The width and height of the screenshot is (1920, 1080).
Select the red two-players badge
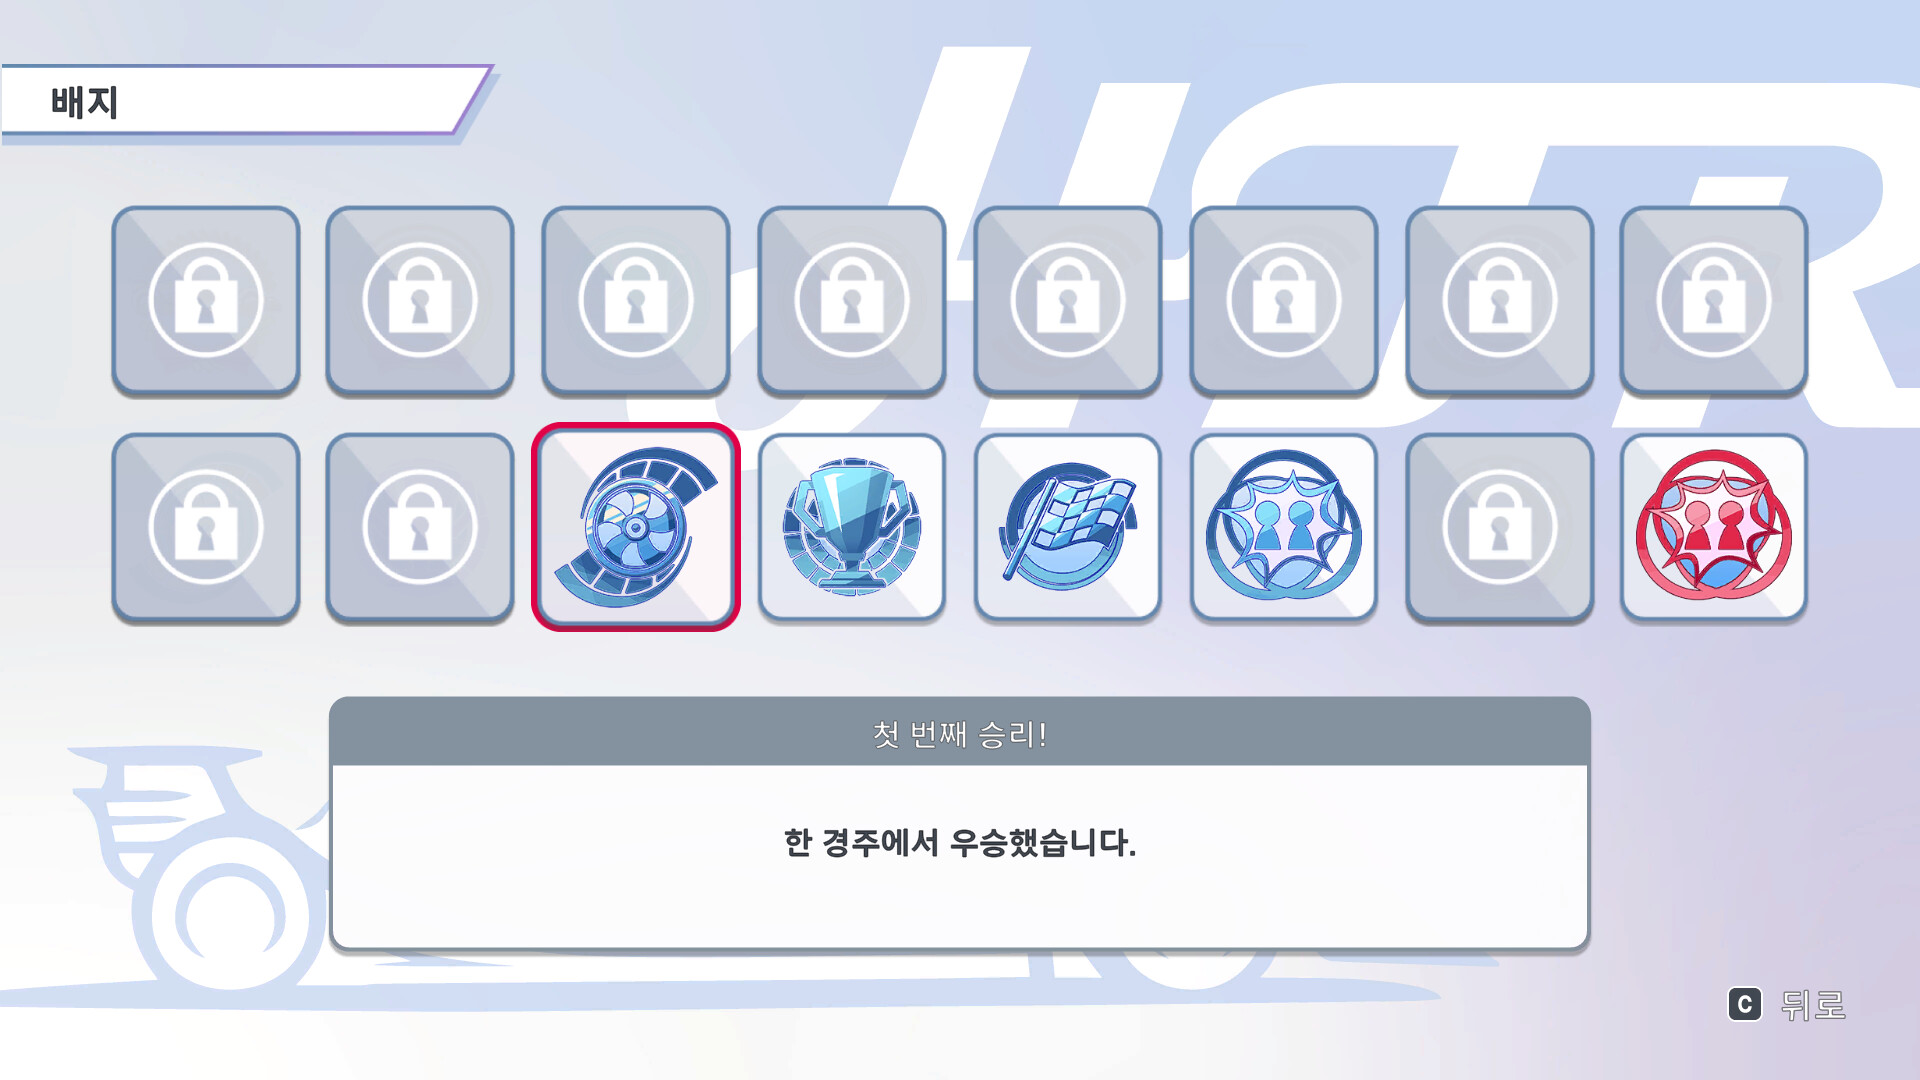[1714, 527]
